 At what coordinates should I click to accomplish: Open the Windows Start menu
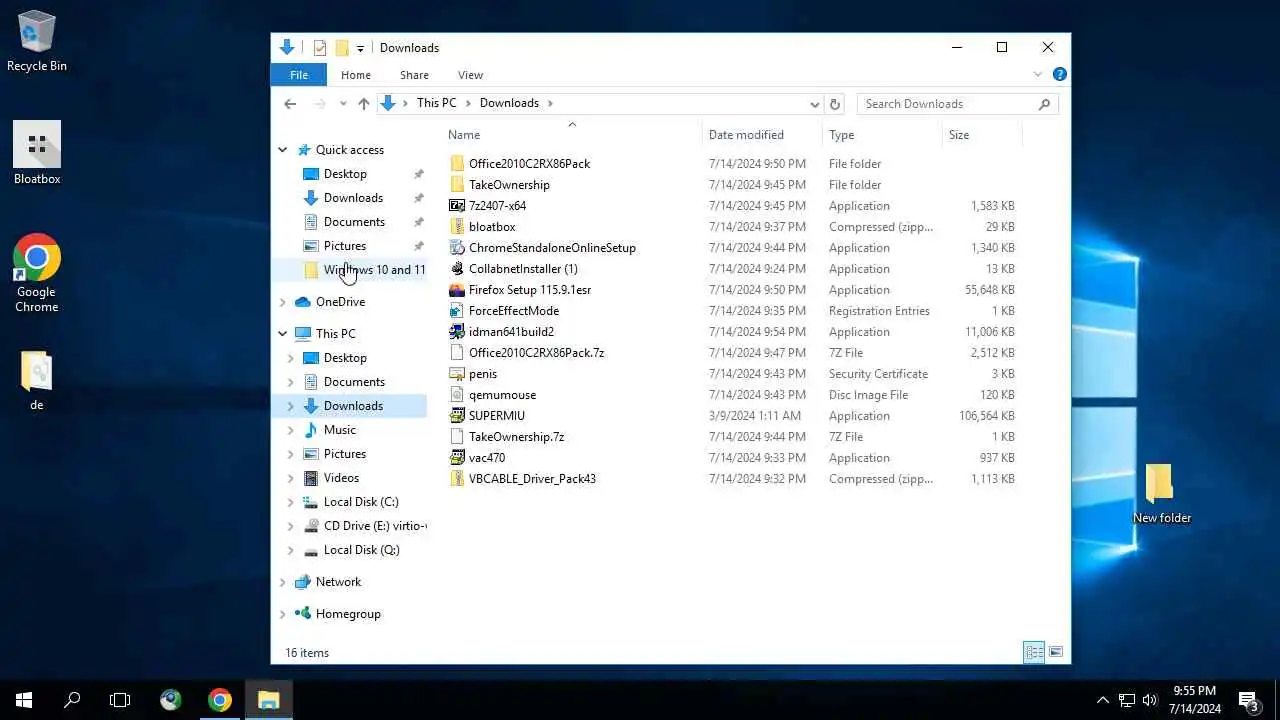click(x=24, y=700)
